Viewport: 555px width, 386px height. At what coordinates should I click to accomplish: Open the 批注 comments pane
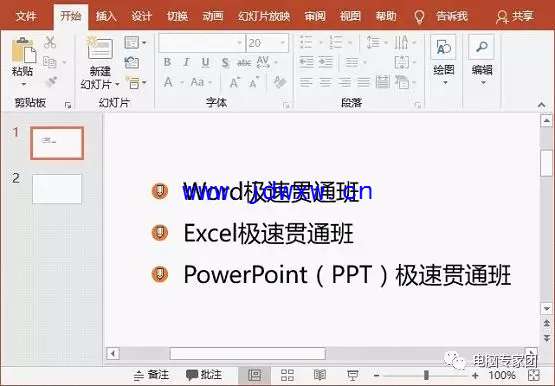204,375
